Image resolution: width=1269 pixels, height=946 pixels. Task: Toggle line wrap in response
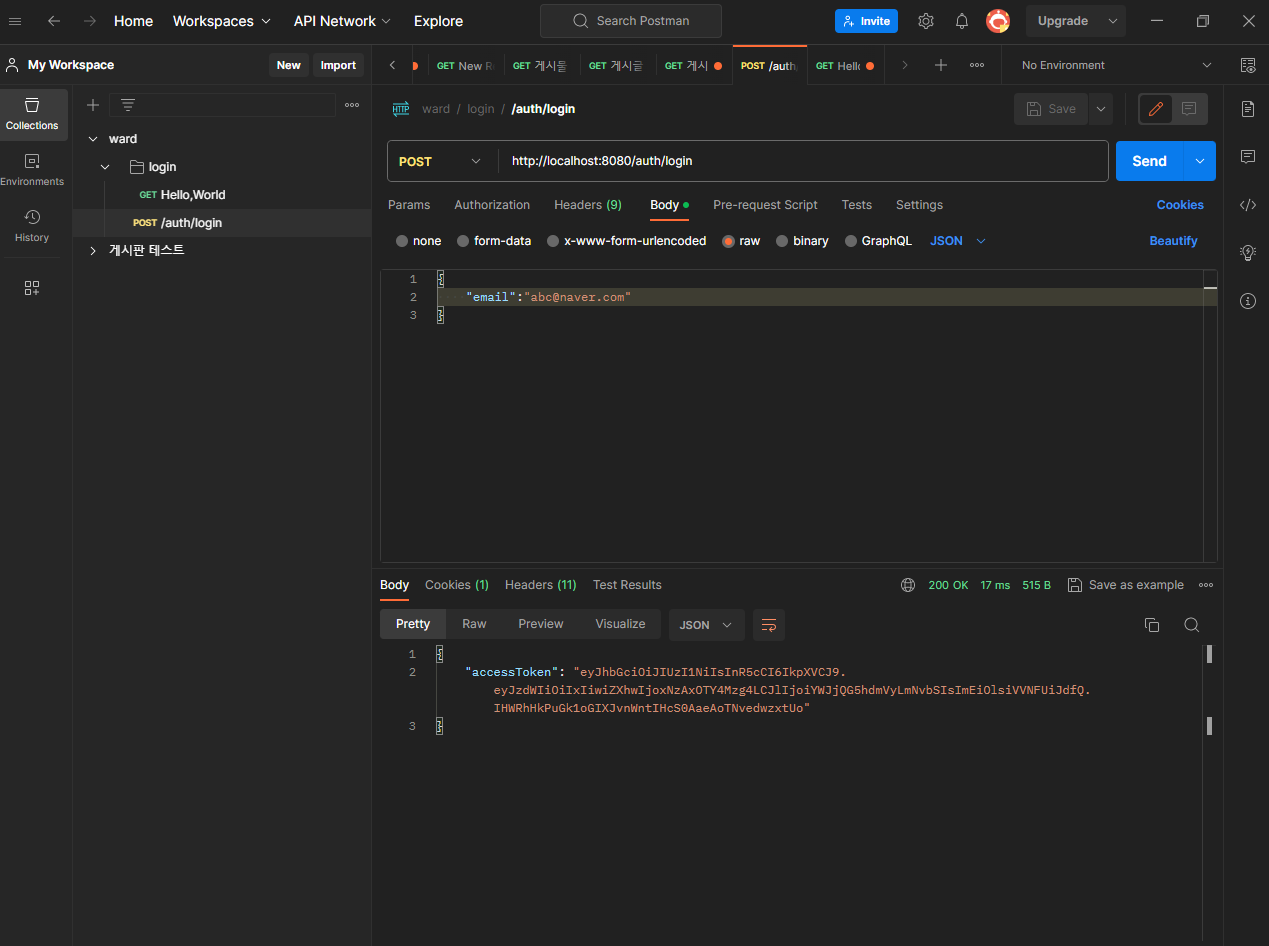pyautogui.click(x=769, y=625)
